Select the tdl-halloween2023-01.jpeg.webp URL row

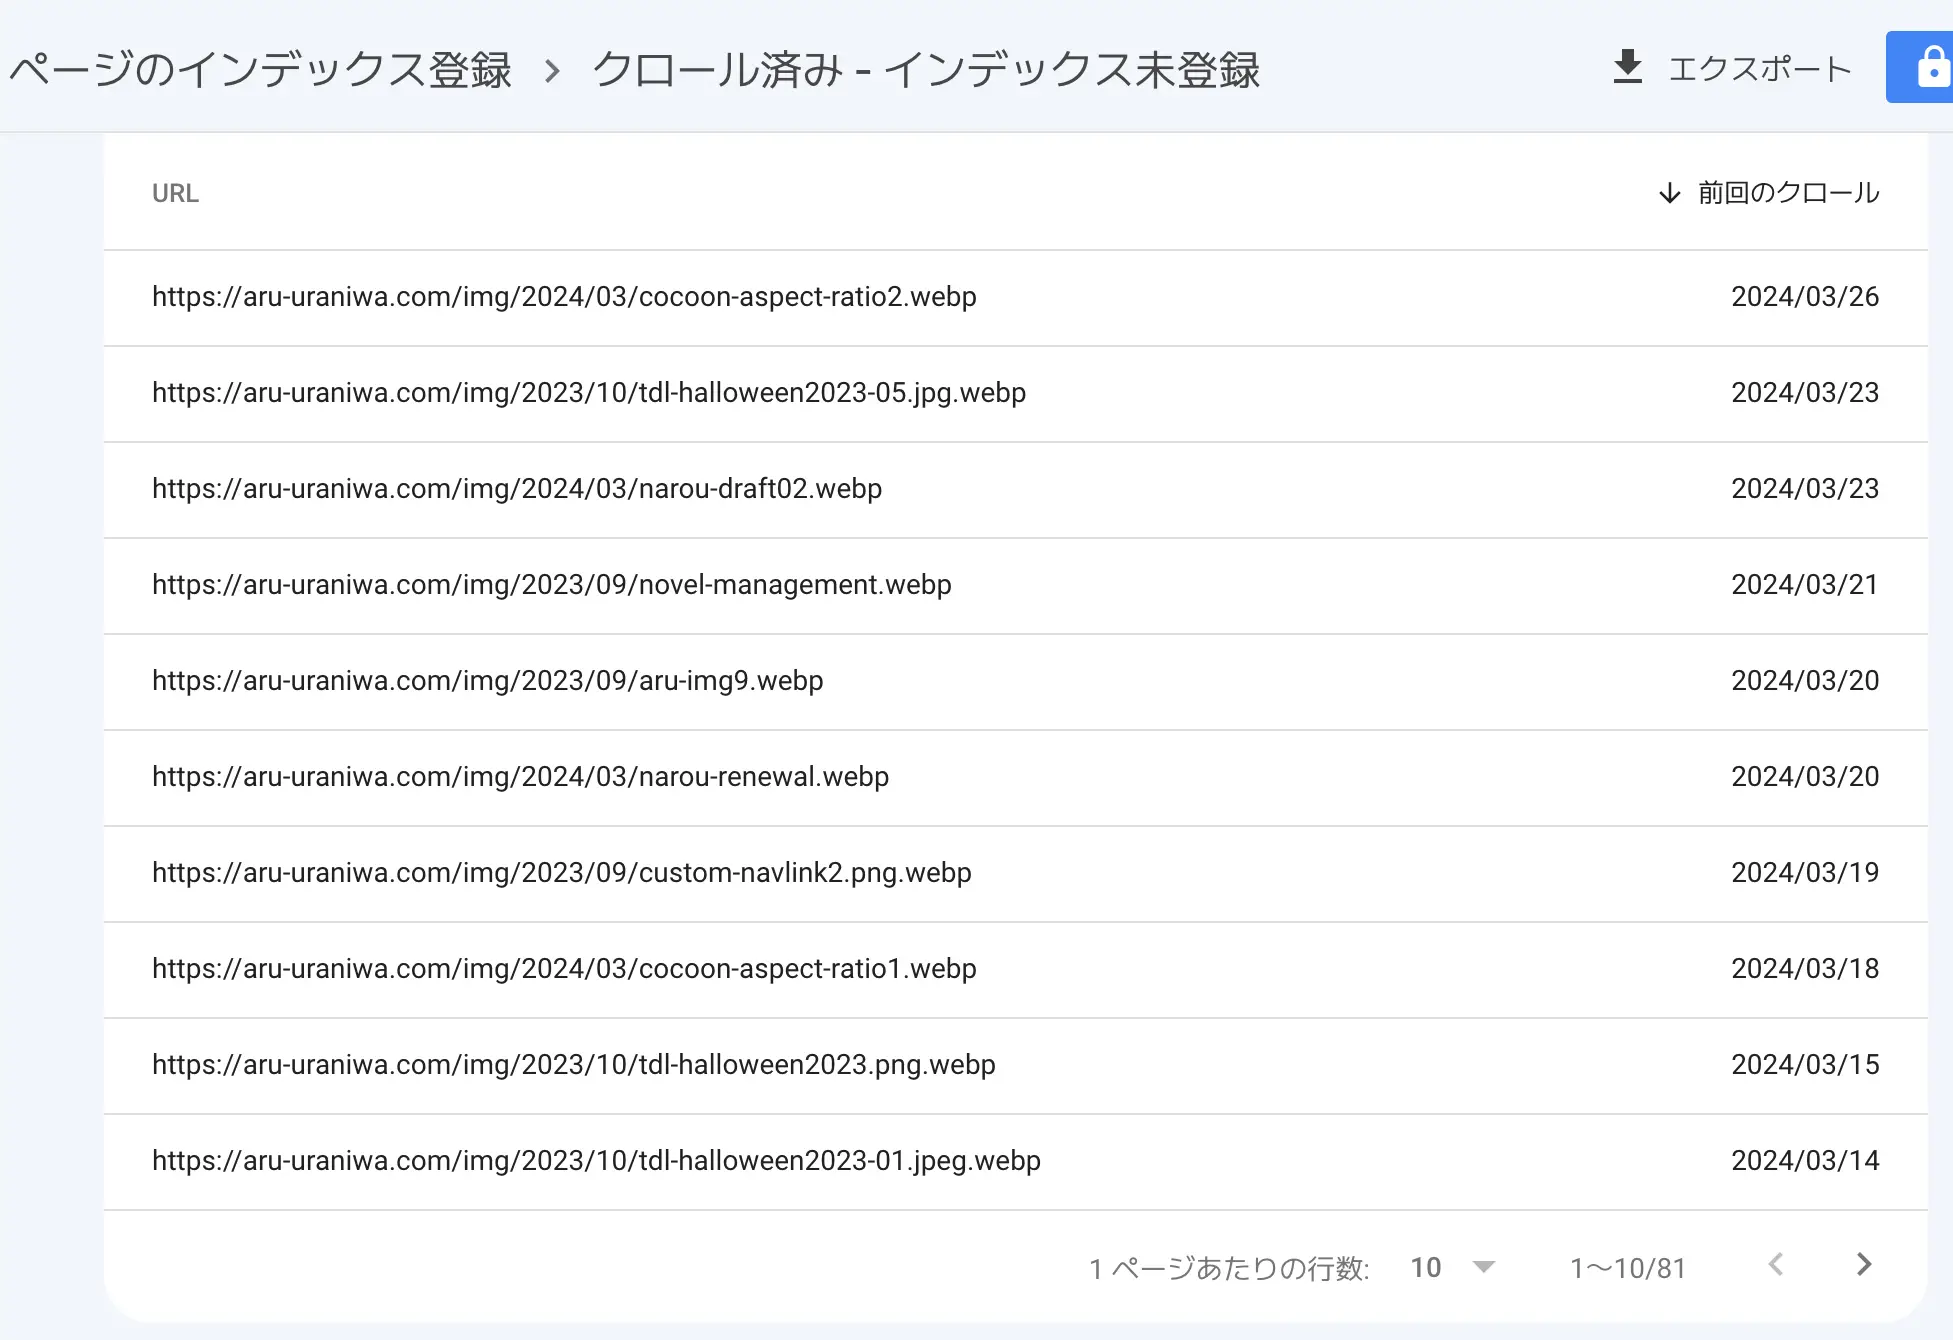coord(1015,1162)
